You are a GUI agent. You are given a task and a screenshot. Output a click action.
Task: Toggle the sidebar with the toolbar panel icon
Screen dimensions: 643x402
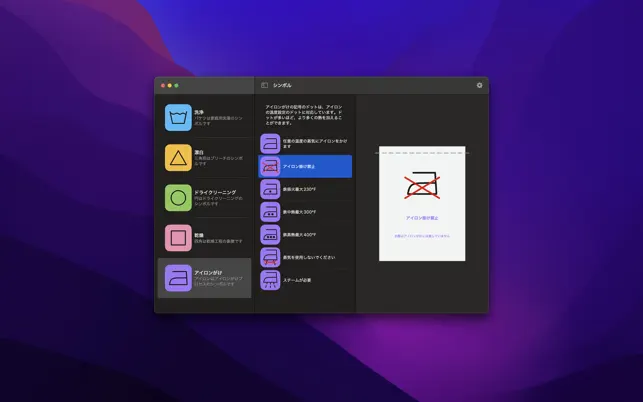tap(264, 85)
